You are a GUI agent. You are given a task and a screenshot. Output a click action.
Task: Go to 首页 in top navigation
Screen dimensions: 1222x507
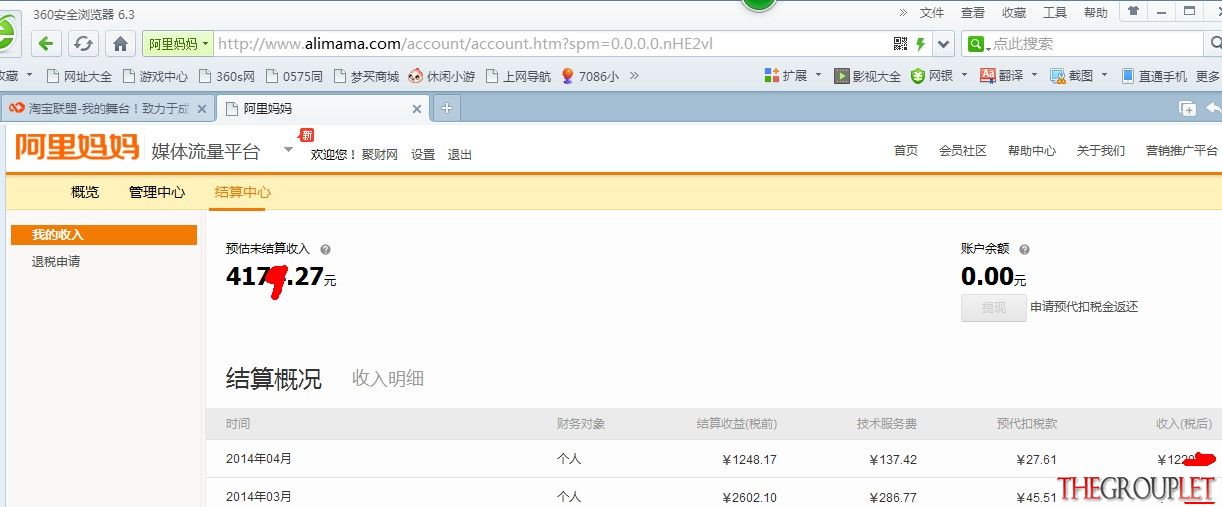pos(906,151)
